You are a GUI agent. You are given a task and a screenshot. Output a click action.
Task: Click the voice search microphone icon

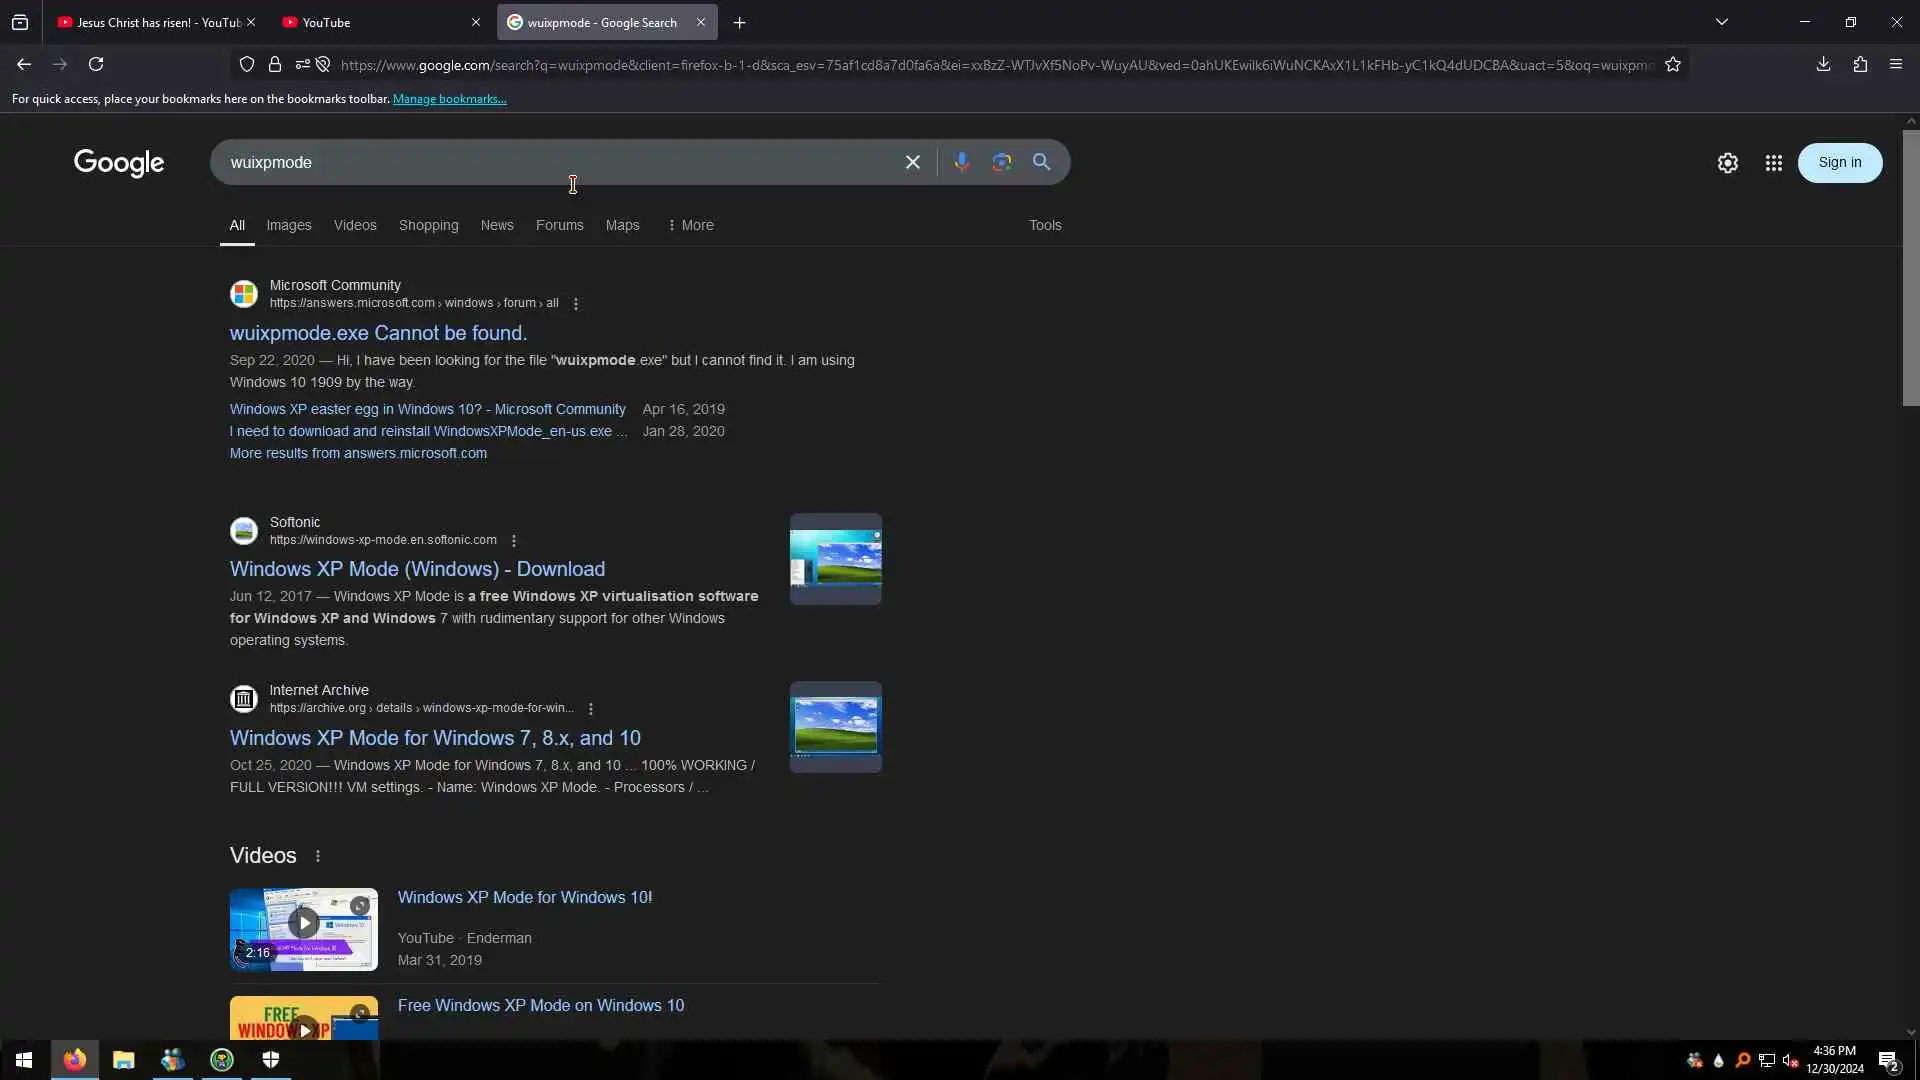[x=961, y=162]
